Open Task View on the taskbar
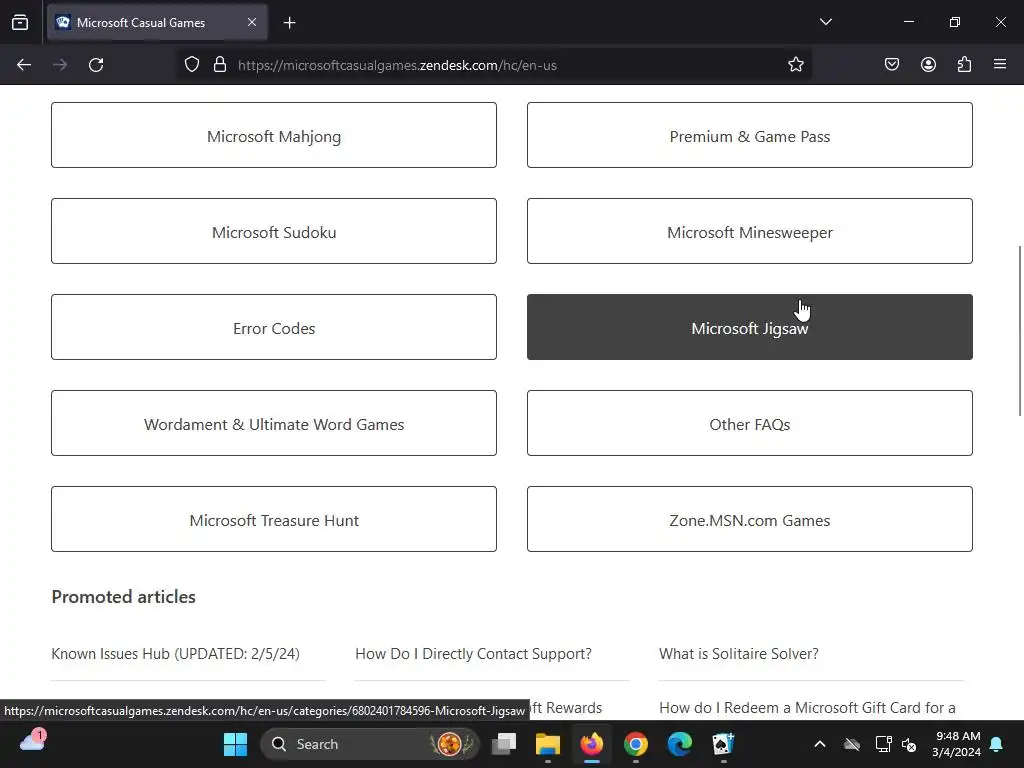Viewport: 1024px width, 768px height. click(x=504, y=744)
